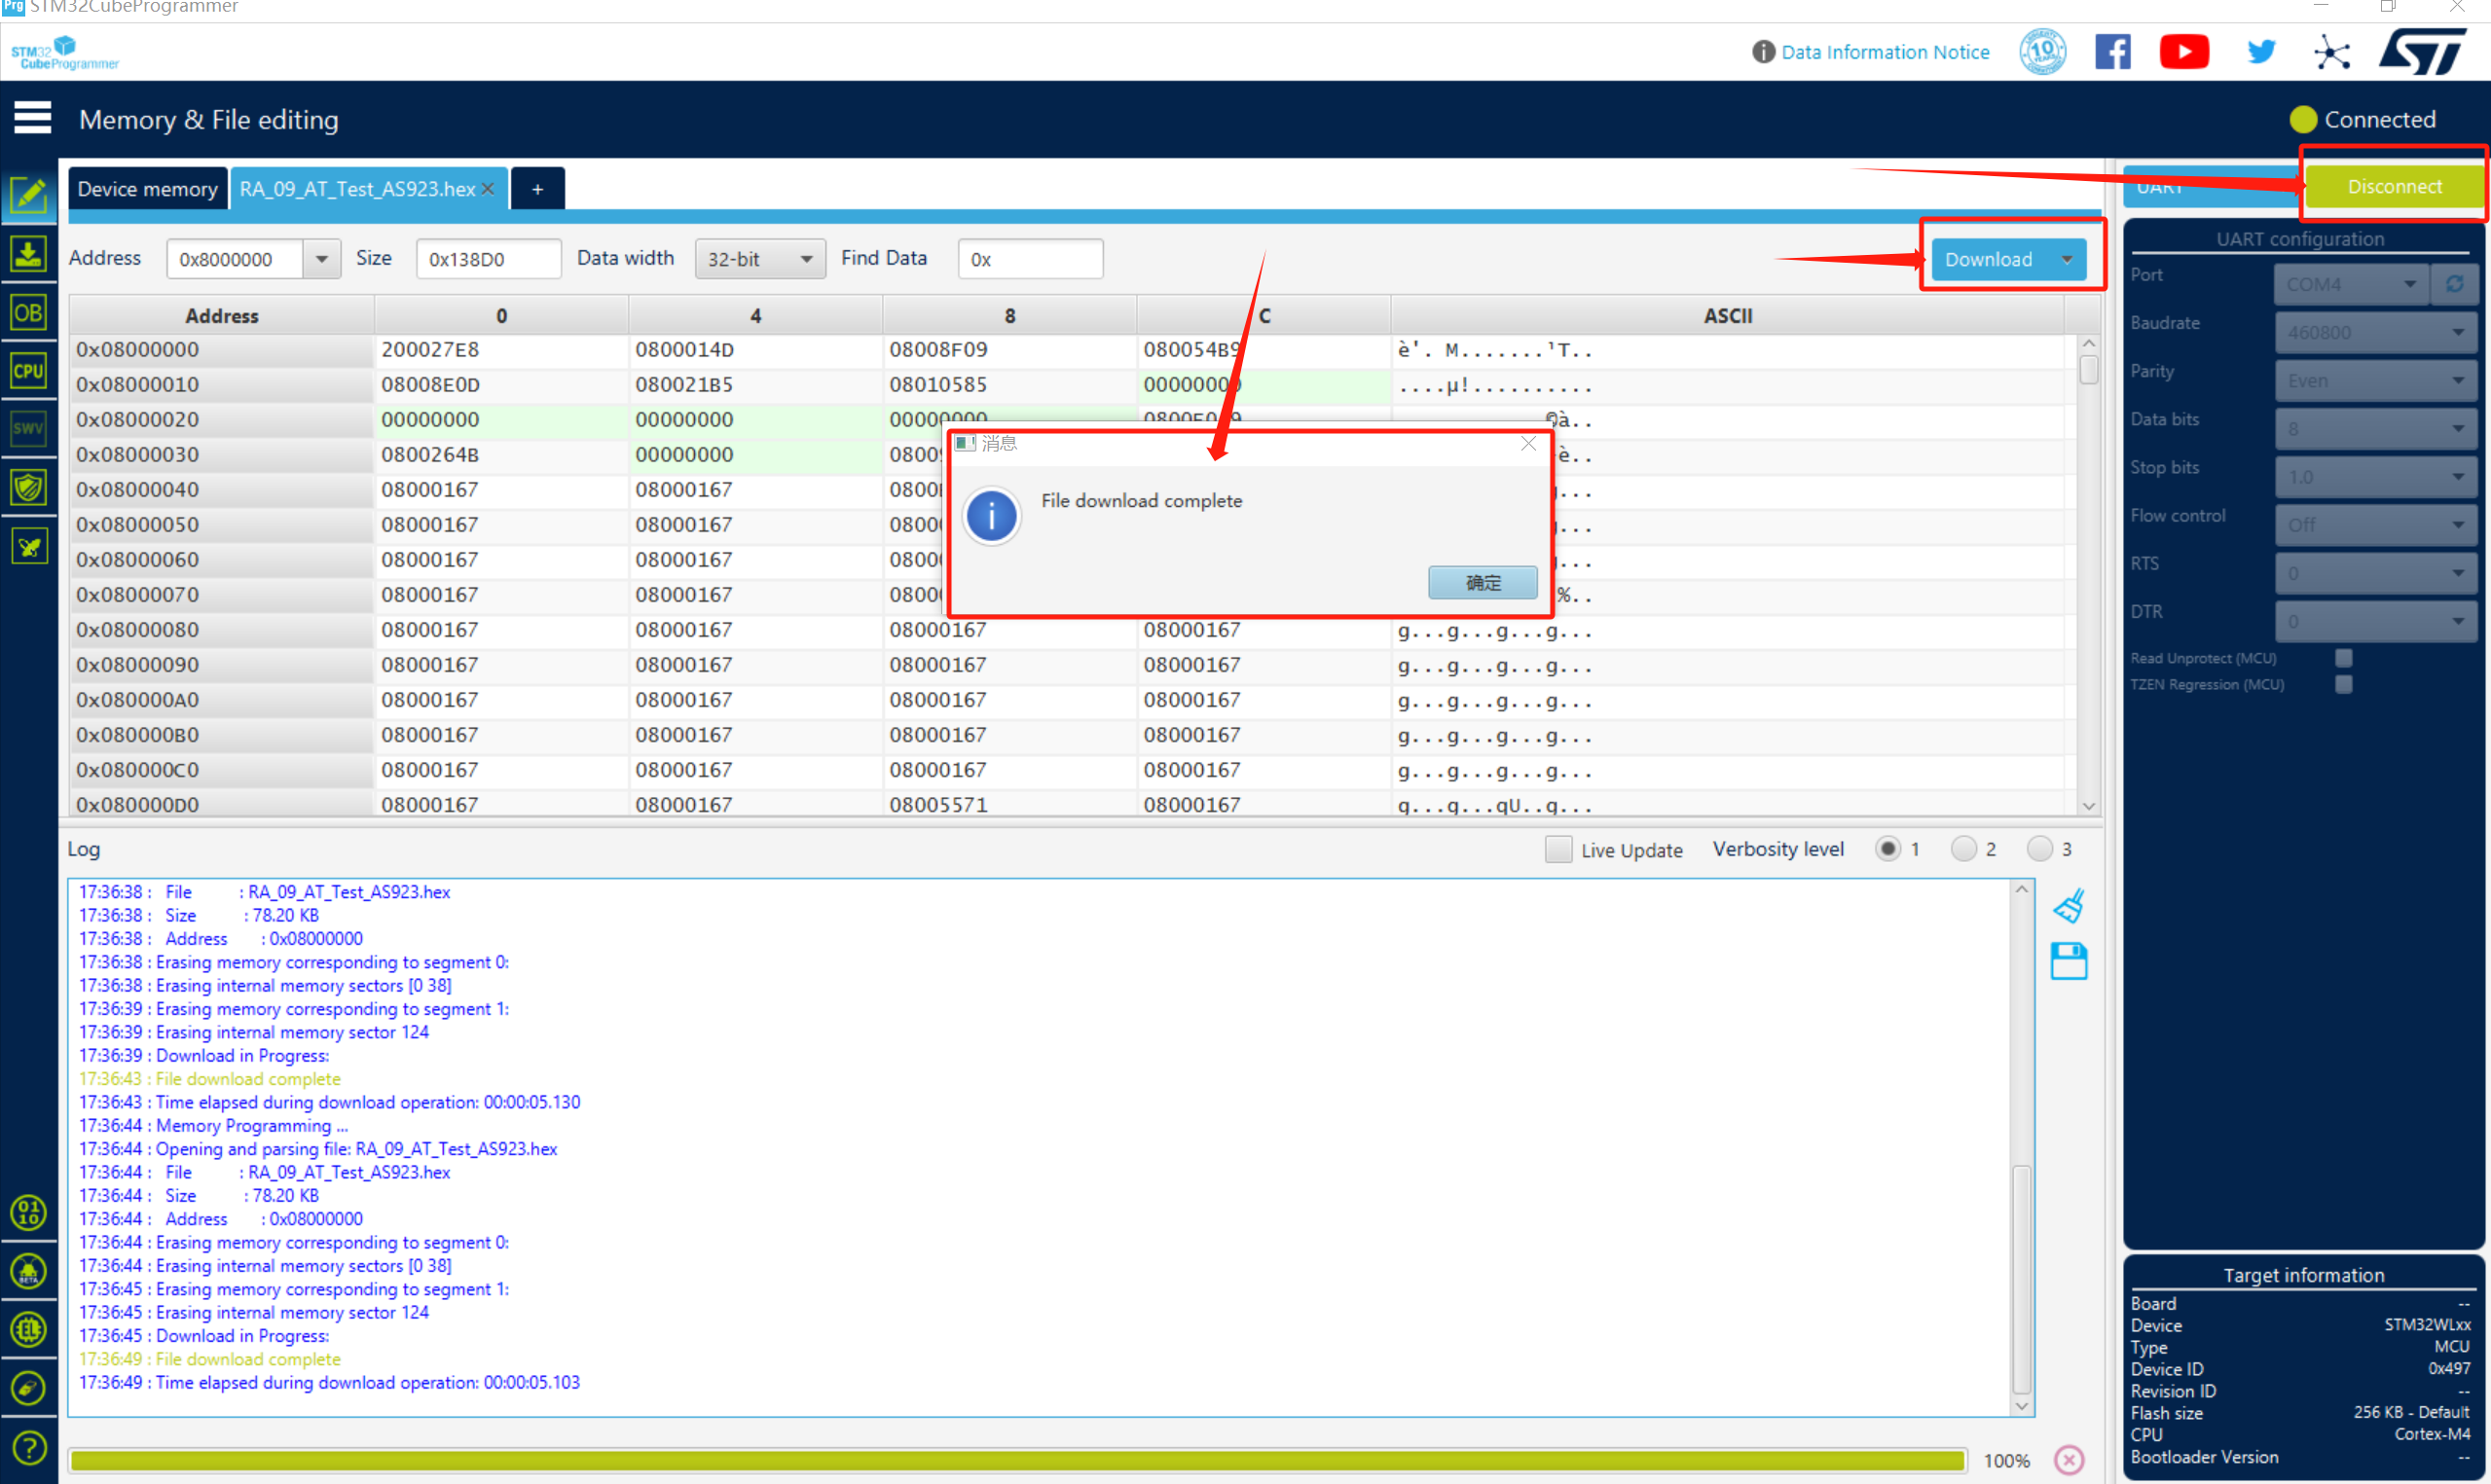Click the green Disconnect button
The height and width of the screenshot is (1484, 2491).
pos(2394,186)
